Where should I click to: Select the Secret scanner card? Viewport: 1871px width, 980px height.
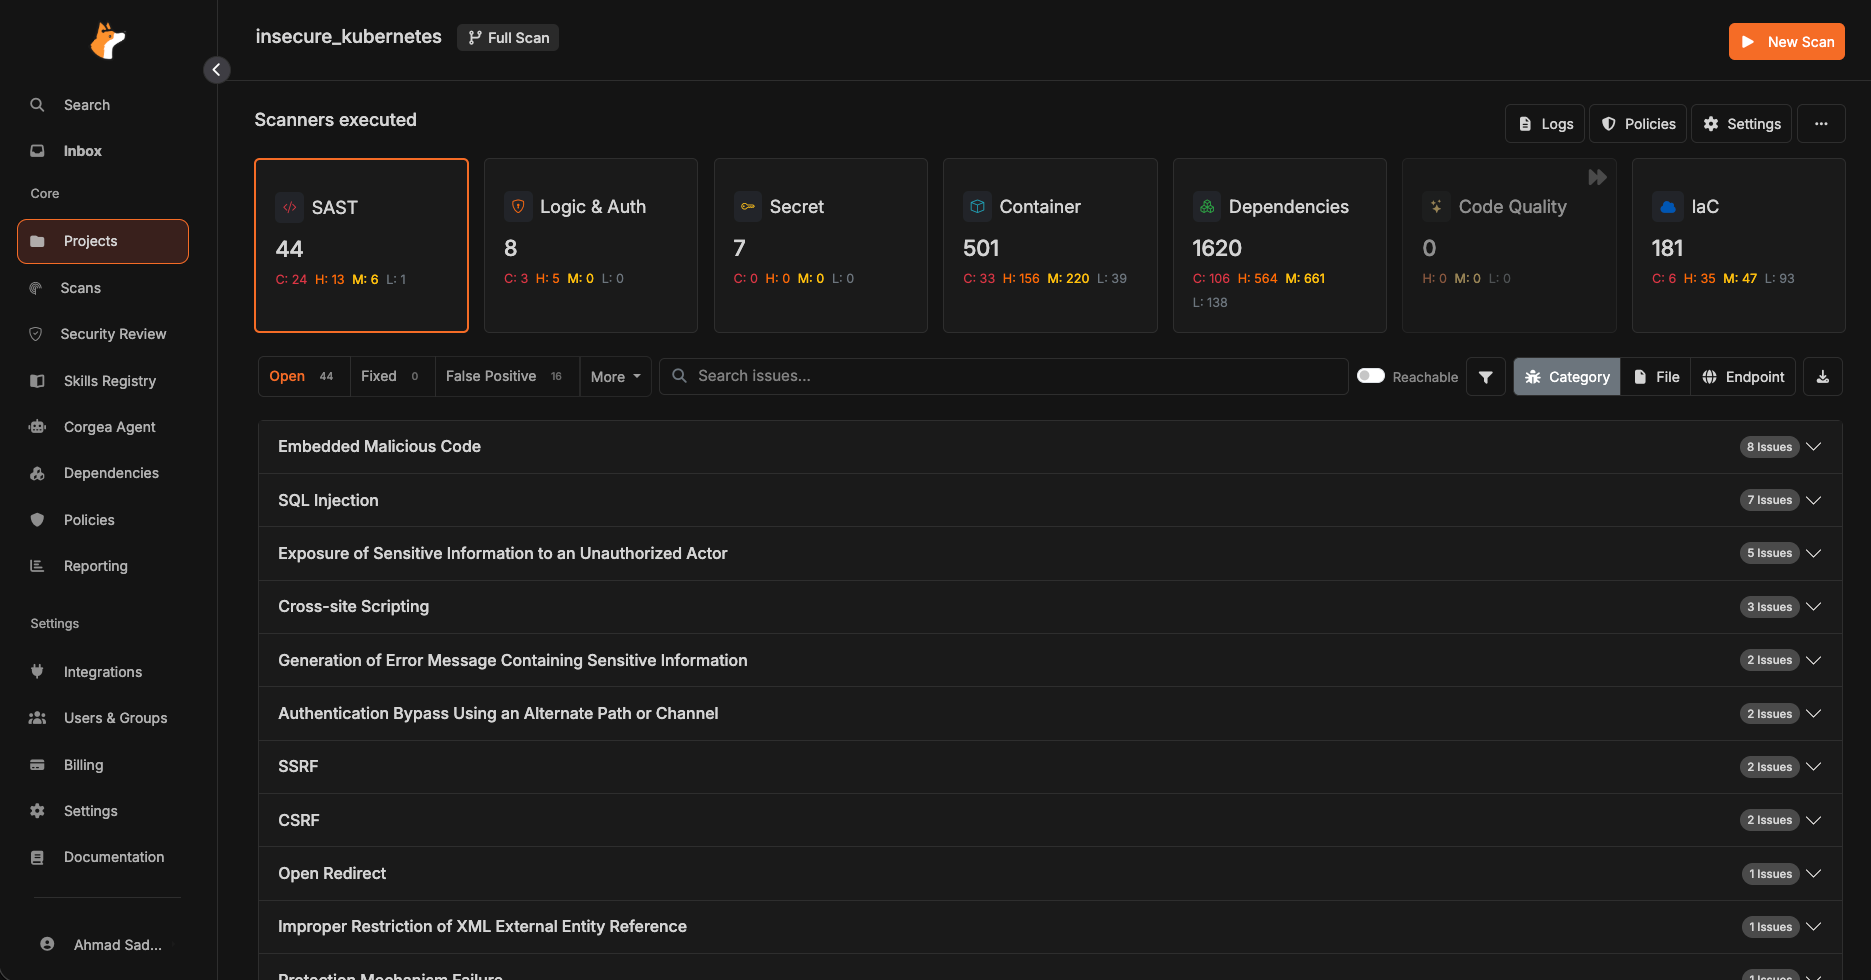(x=821, y=245)
